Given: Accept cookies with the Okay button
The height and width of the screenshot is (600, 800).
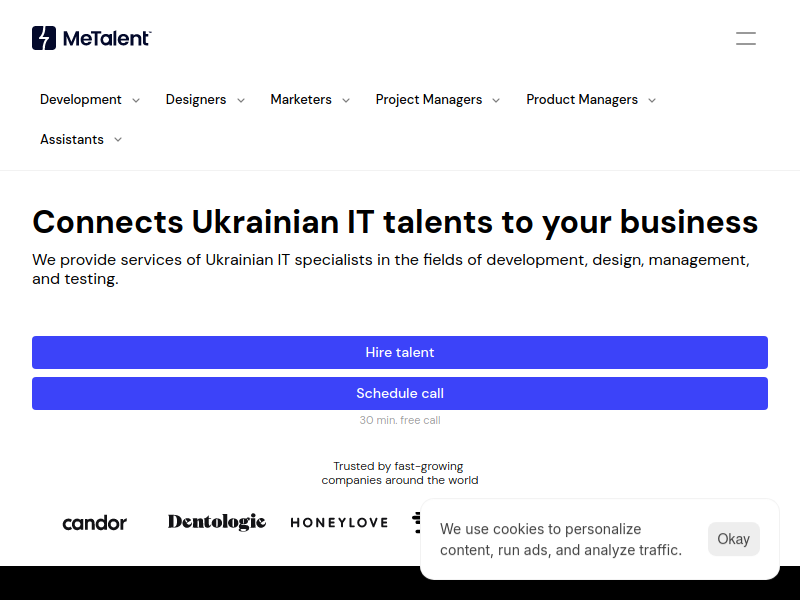Looking at the screenshot, I should click(734, 539).
